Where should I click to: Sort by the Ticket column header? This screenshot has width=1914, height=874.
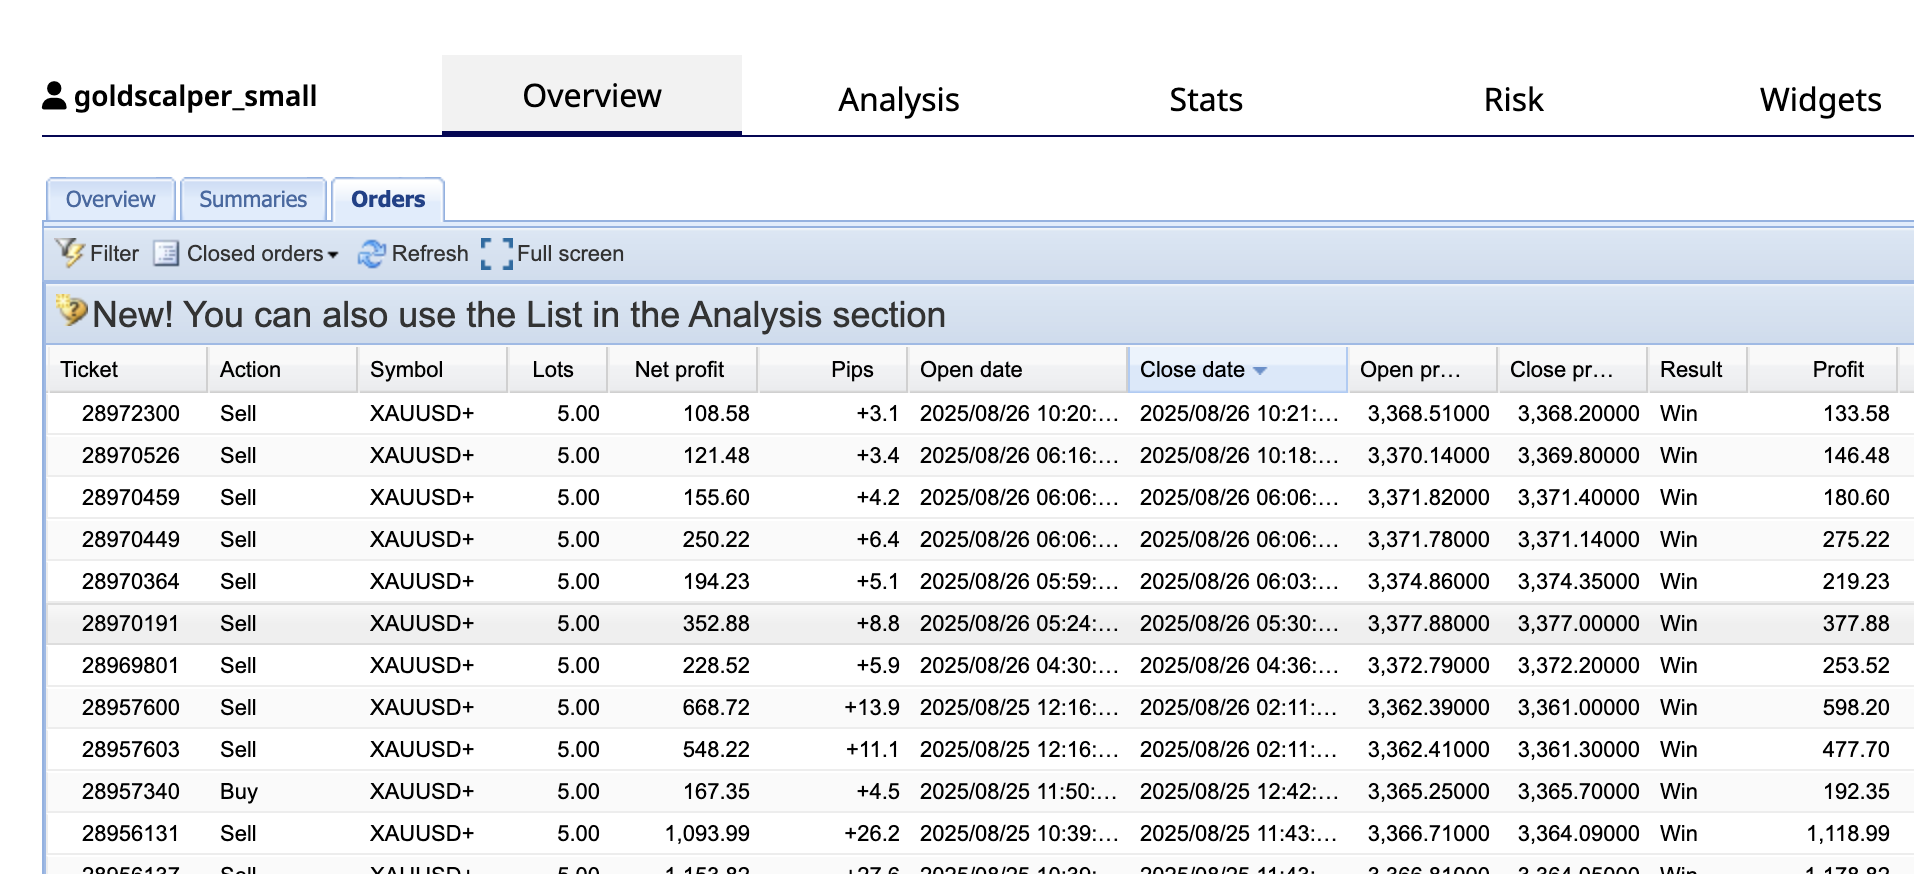(90, 370)
